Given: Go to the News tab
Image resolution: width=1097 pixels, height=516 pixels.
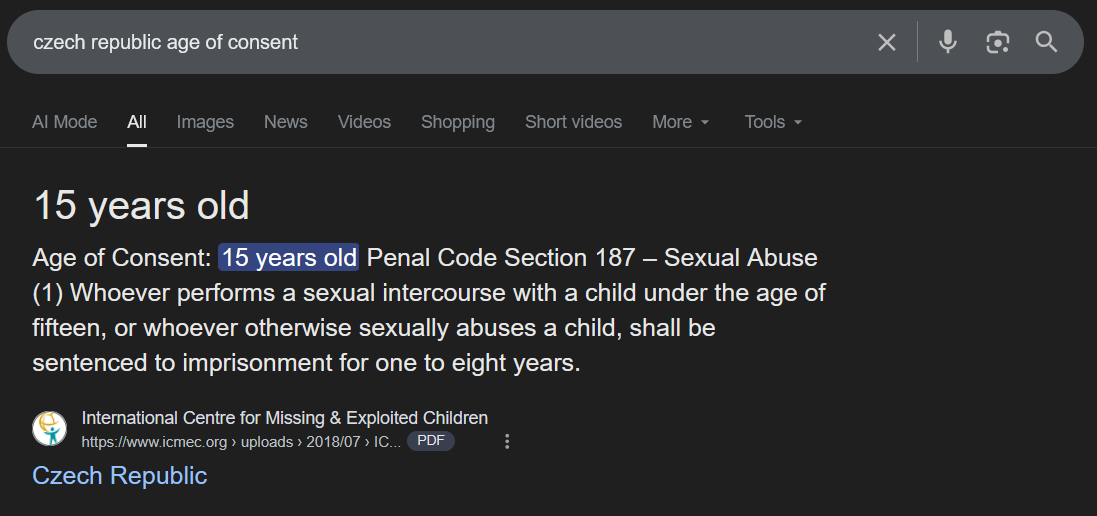Looking at the screenshot, I should click(286, 122).
